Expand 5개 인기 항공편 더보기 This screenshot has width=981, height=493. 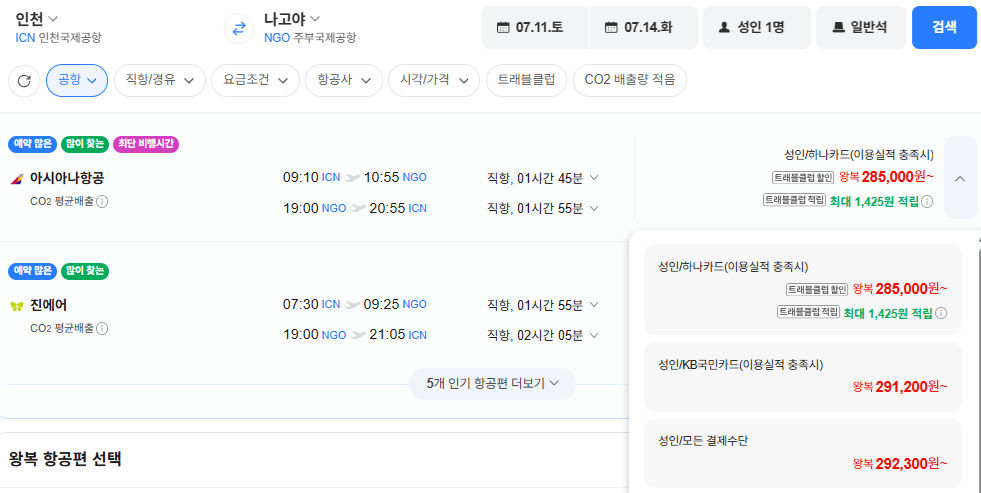pyautogui.click(x=492, y=384)
